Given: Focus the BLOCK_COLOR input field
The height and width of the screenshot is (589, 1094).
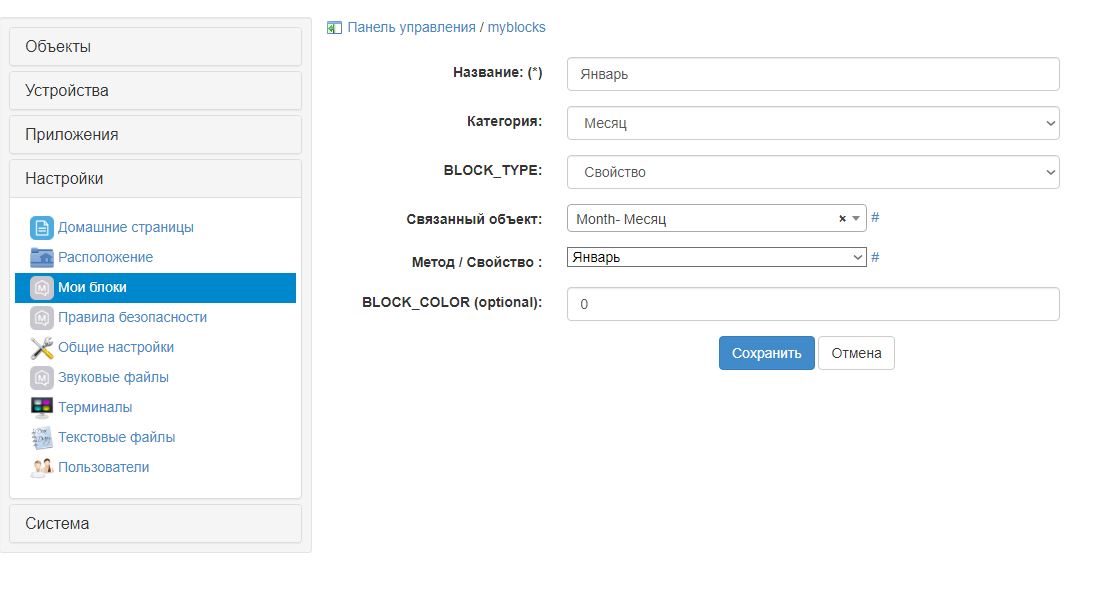Looking at the screenshot, I should 813,304.
